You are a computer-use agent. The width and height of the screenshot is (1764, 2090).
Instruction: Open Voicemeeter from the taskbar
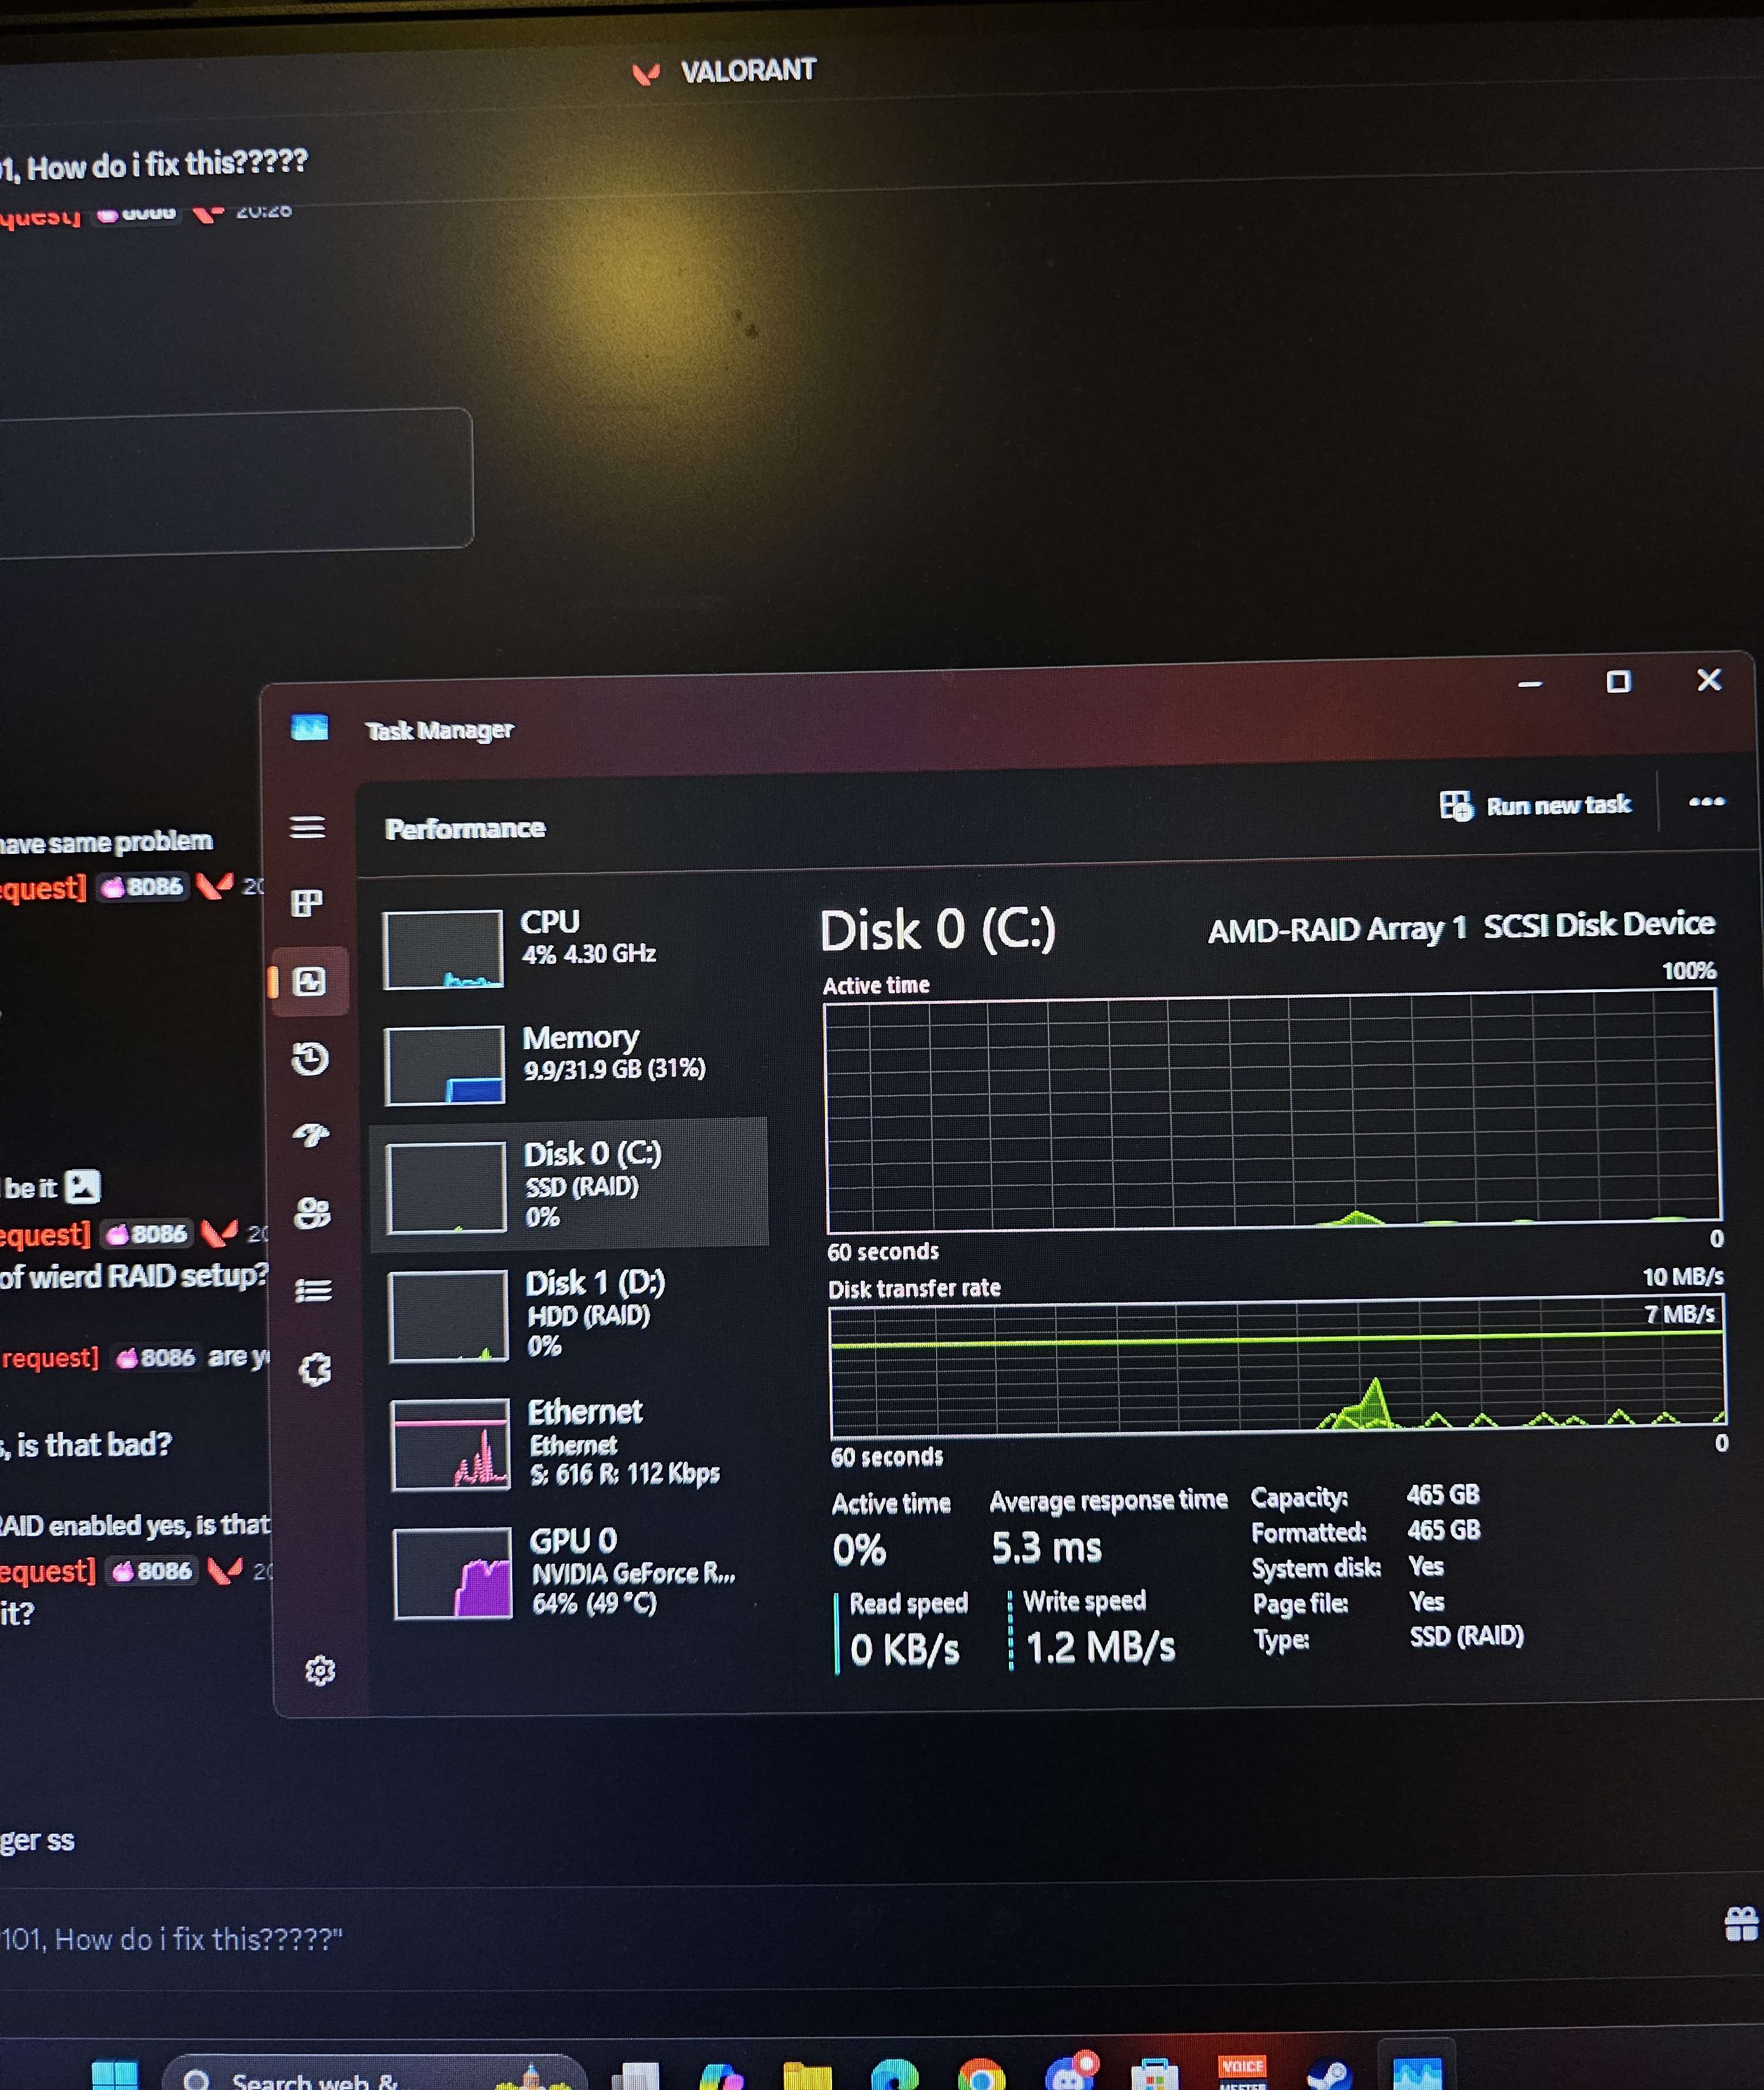(1243, 2072)
